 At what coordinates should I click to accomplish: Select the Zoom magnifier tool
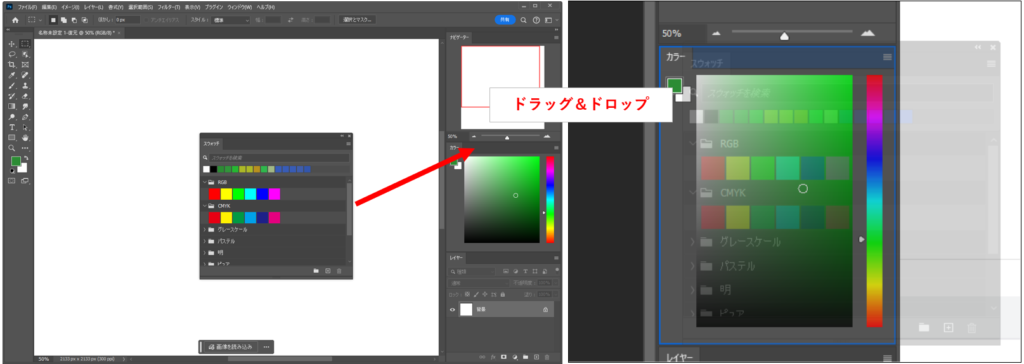12,148
